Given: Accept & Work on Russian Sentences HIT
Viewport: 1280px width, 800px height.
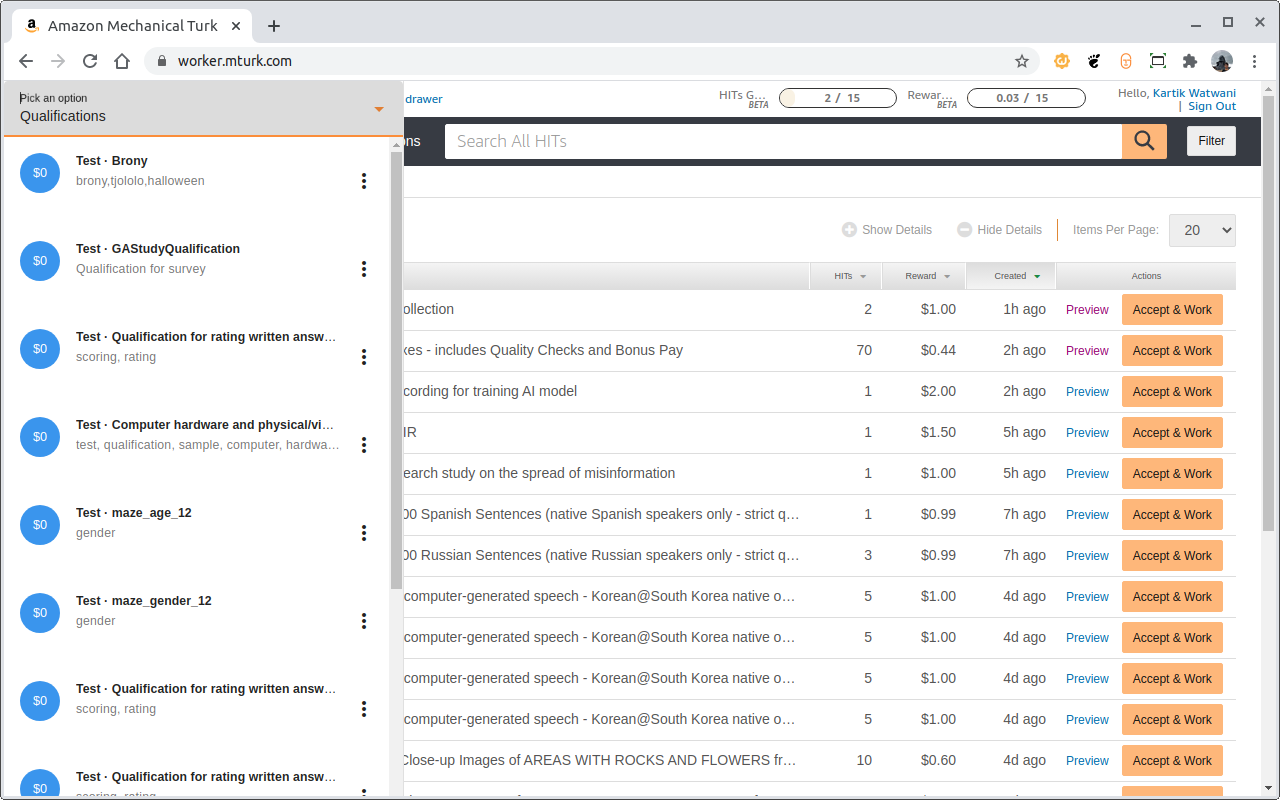Looking at the screenshot, I should [1172, 556].
